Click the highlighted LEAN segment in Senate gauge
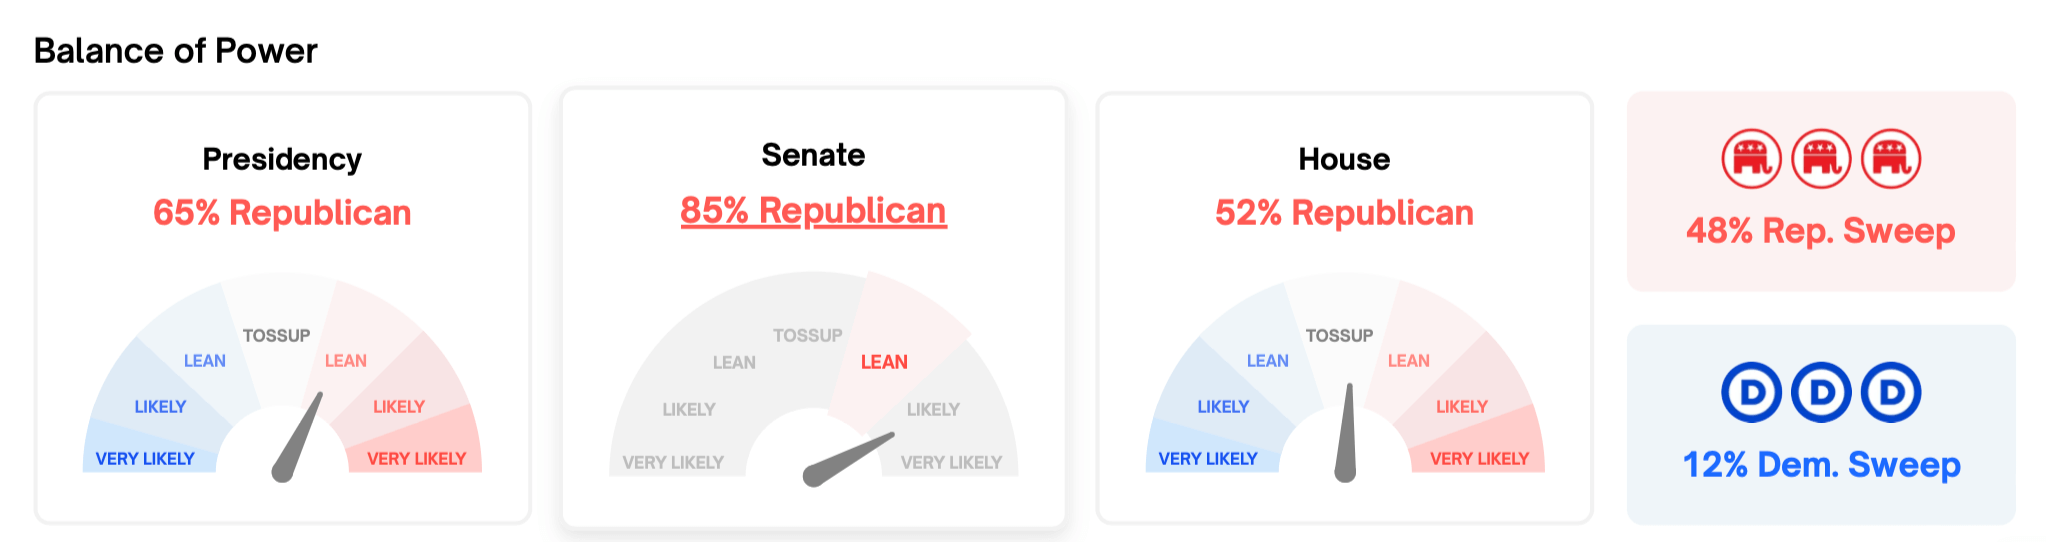Screen dimensions: 2046x542 point(893,345)
